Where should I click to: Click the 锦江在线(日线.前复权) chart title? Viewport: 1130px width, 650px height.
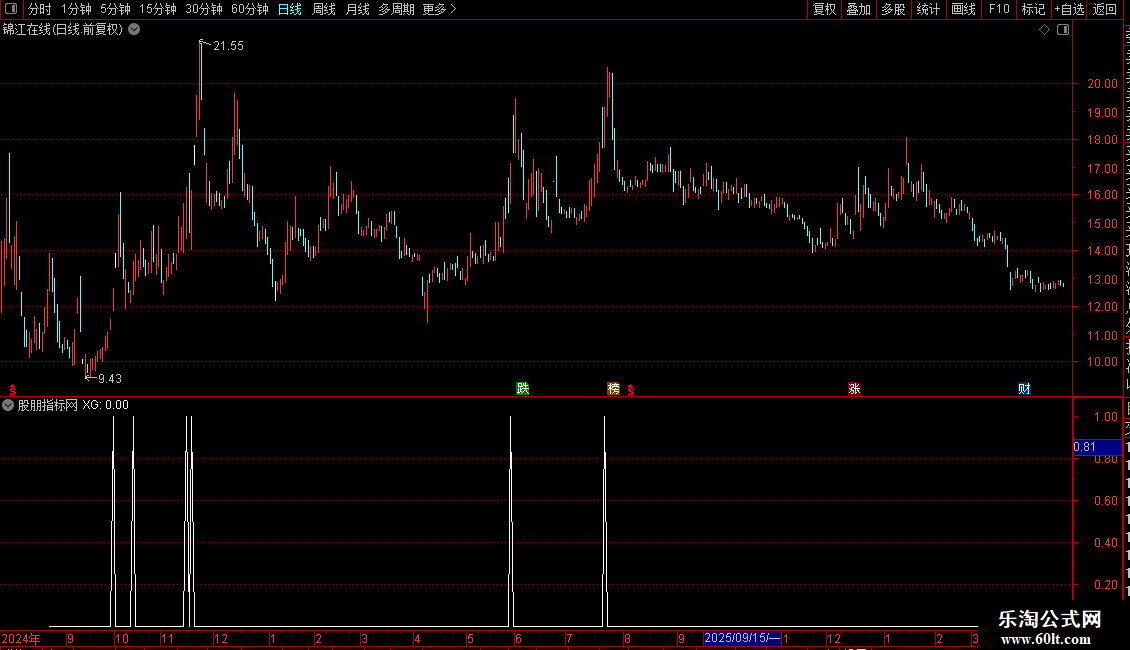click(x=63, y=30)
